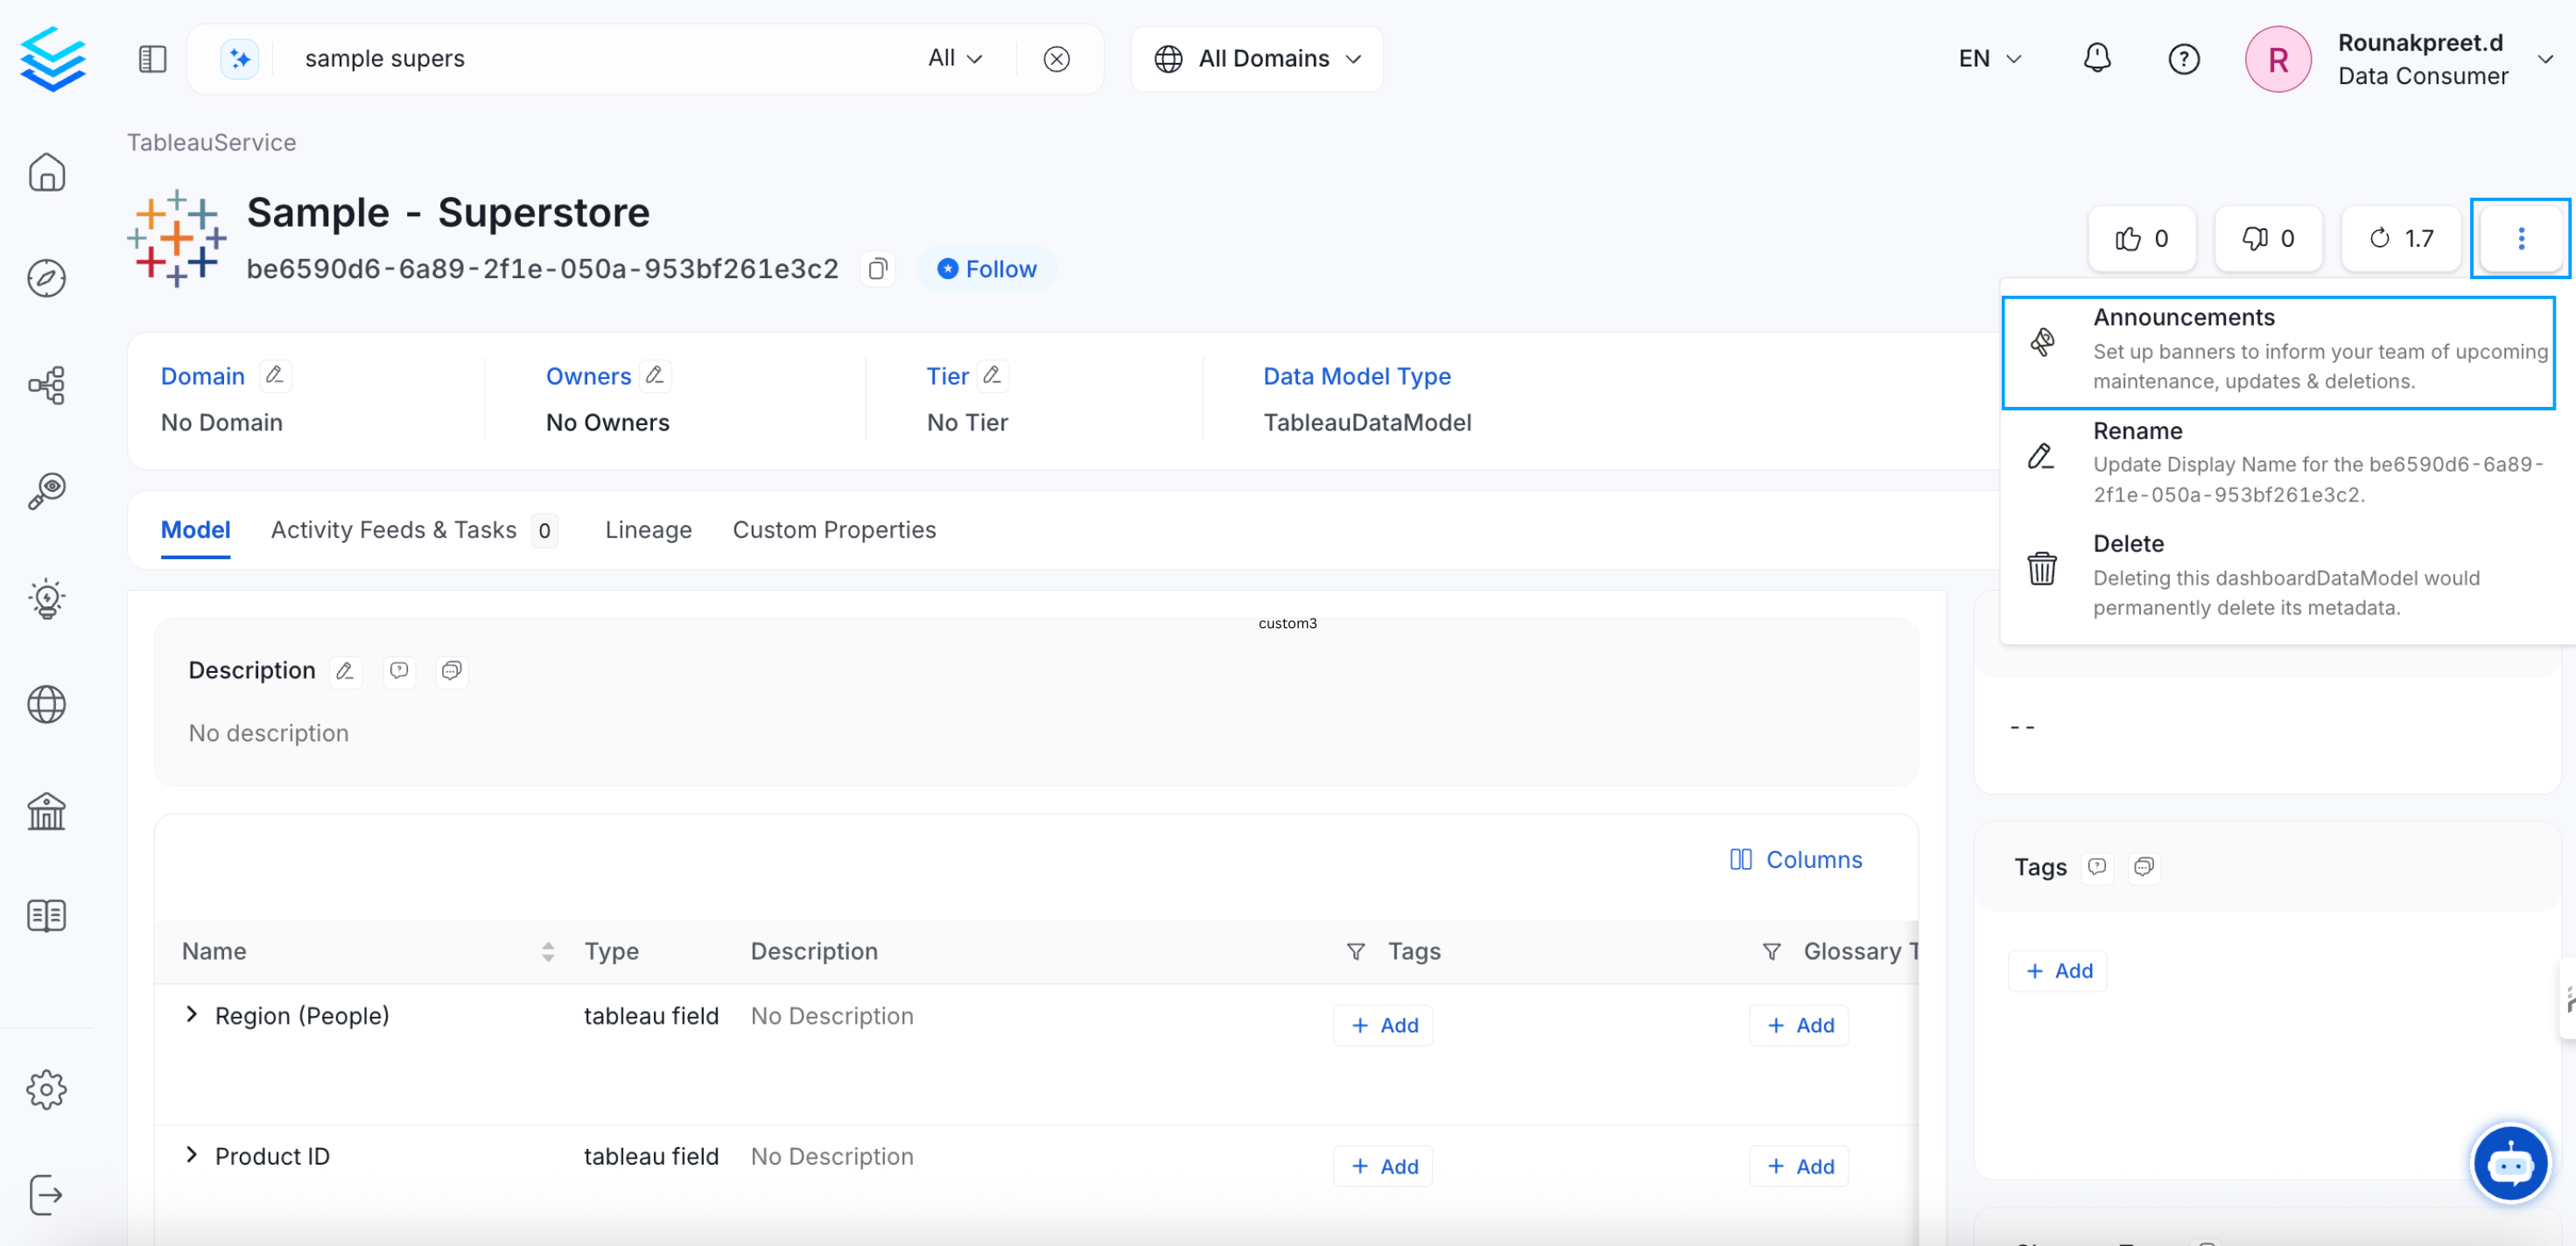
Task: Open the Insights lightbulb icon
Action: [x=47, y=598]
